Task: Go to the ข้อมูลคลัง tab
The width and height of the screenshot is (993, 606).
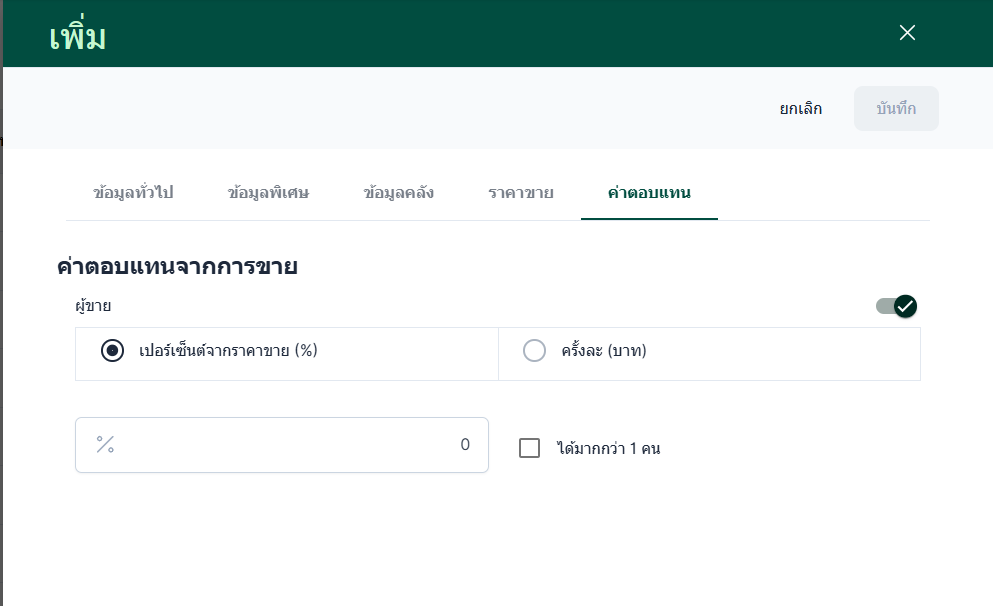Action: click(398, 193)
